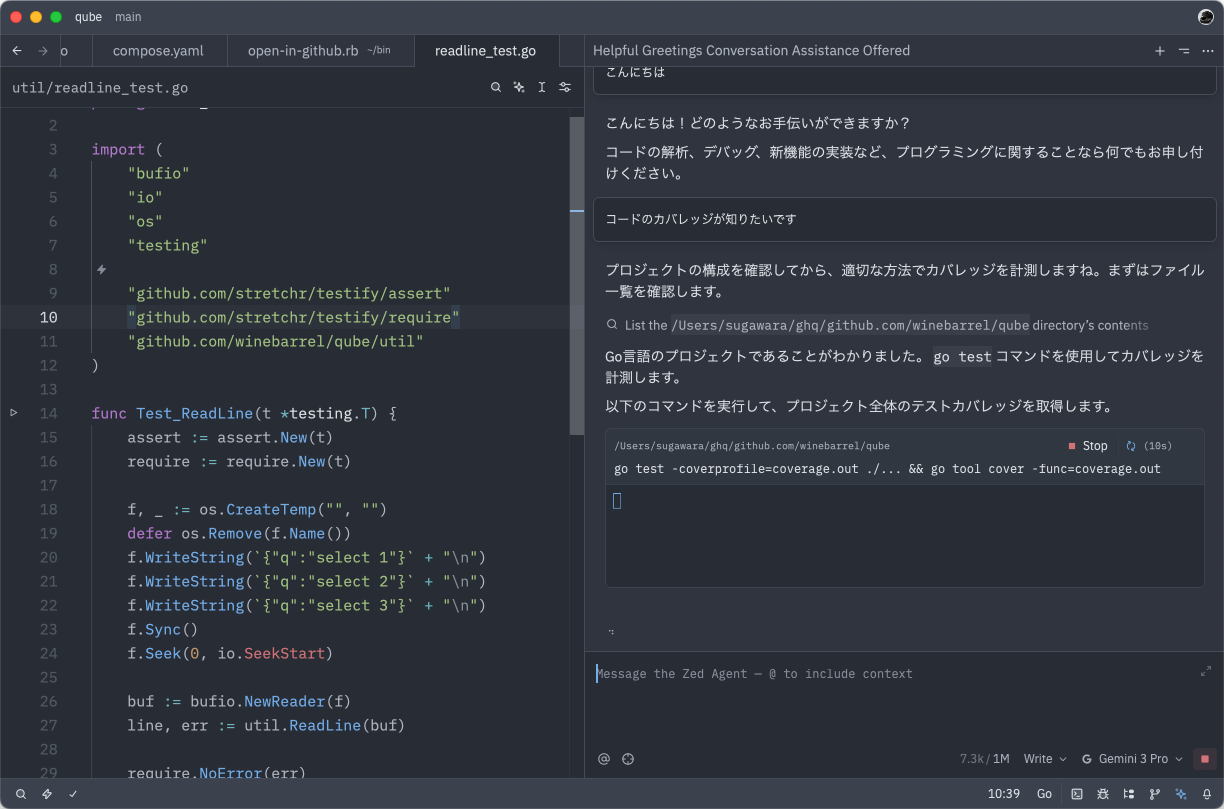
Task: Click f.Sync() on line 23
Action: click(x=163, y=629)
